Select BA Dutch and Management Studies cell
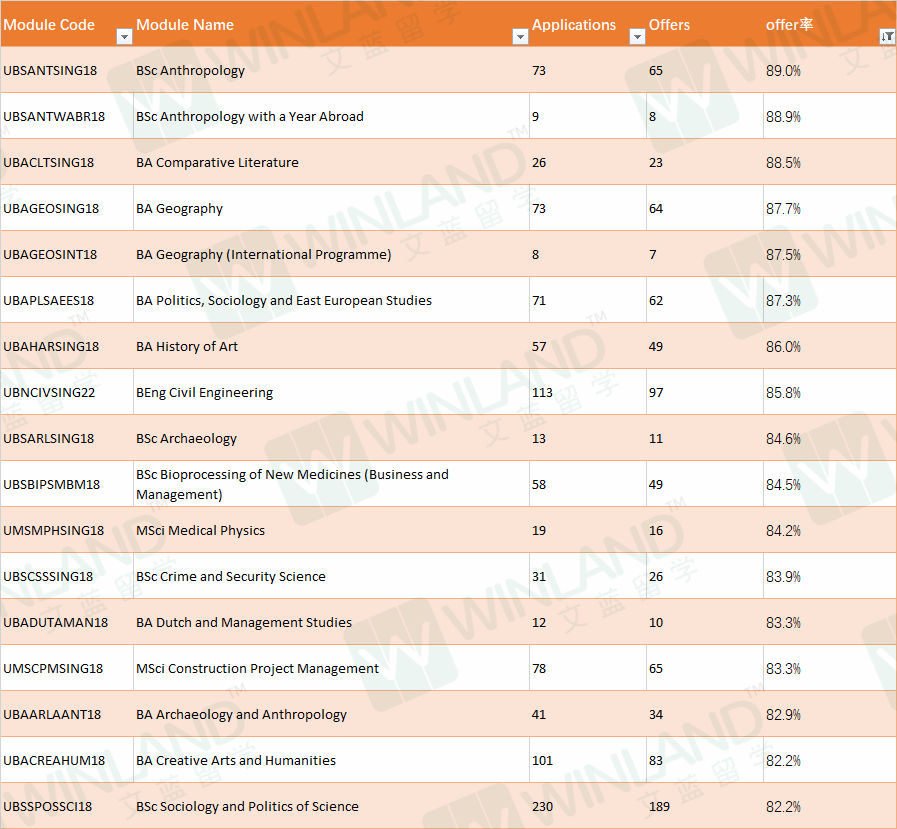This screenshot has height=829, width=897. (331, 622)
